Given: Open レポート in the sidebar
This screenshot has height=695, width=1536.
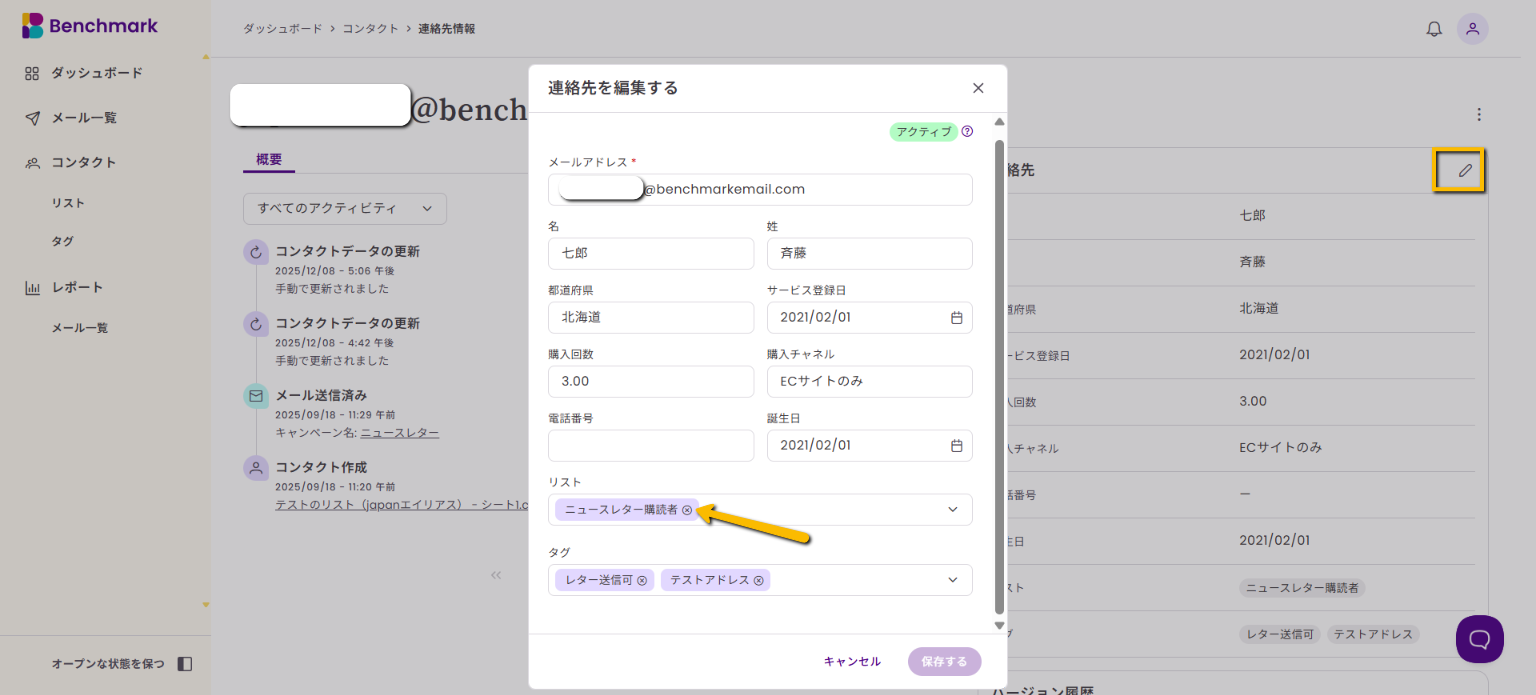Looking at the screenshot, I should click(77, 288).
